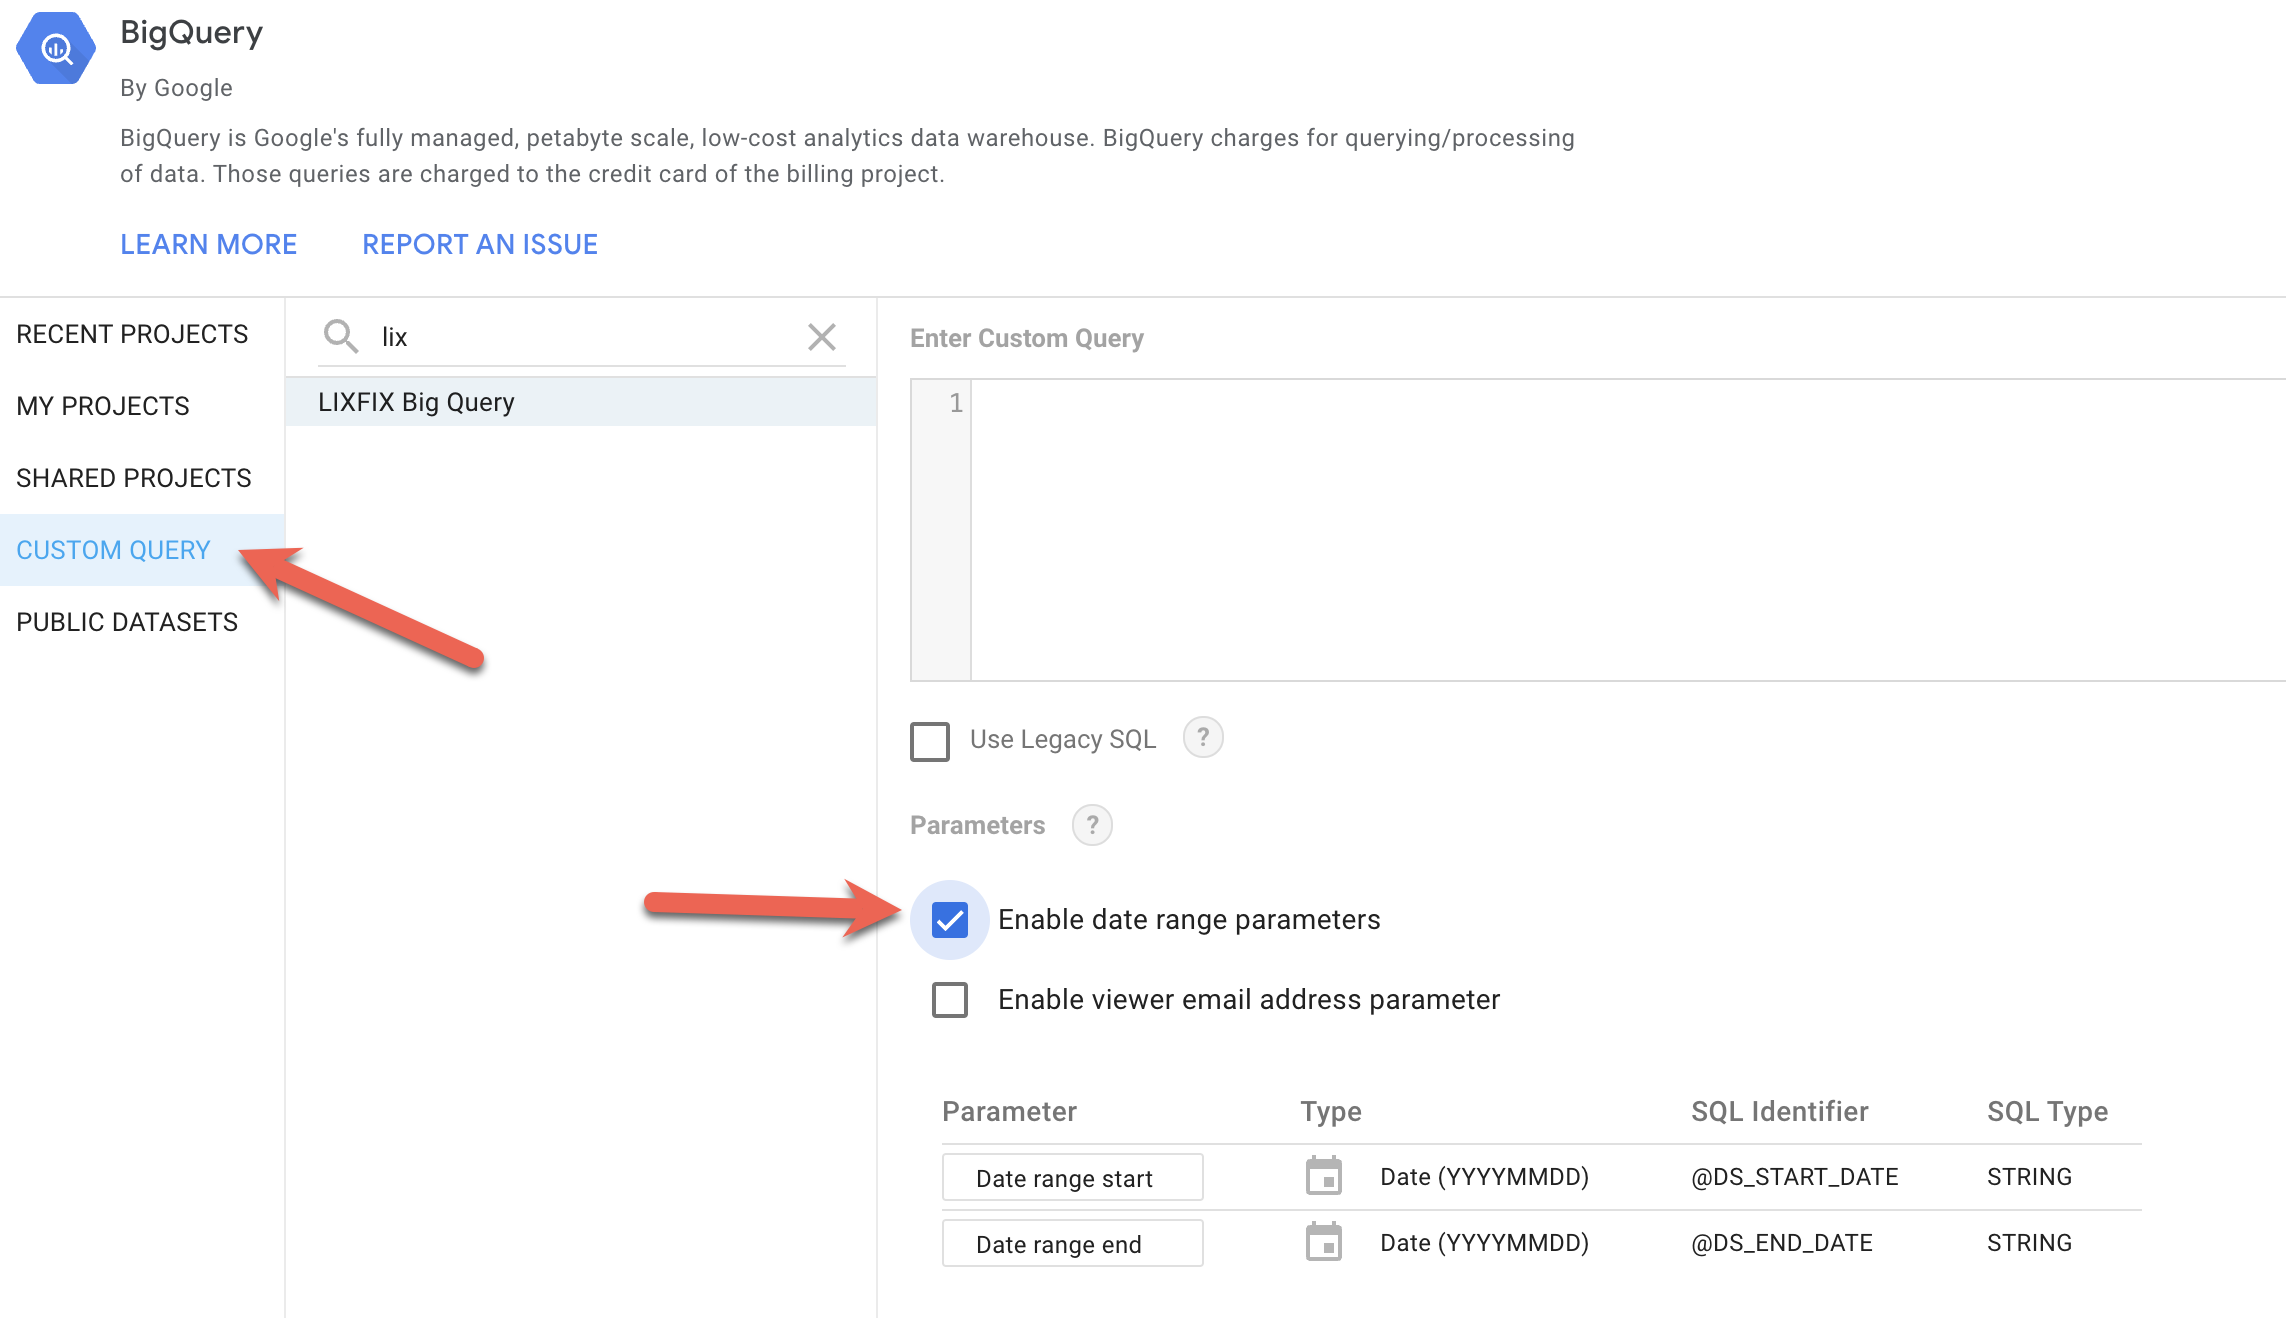Switch to MY PROJECTS tab
The width and height of the screenshot is (2286, 1318).
click(x=142, y=406)
